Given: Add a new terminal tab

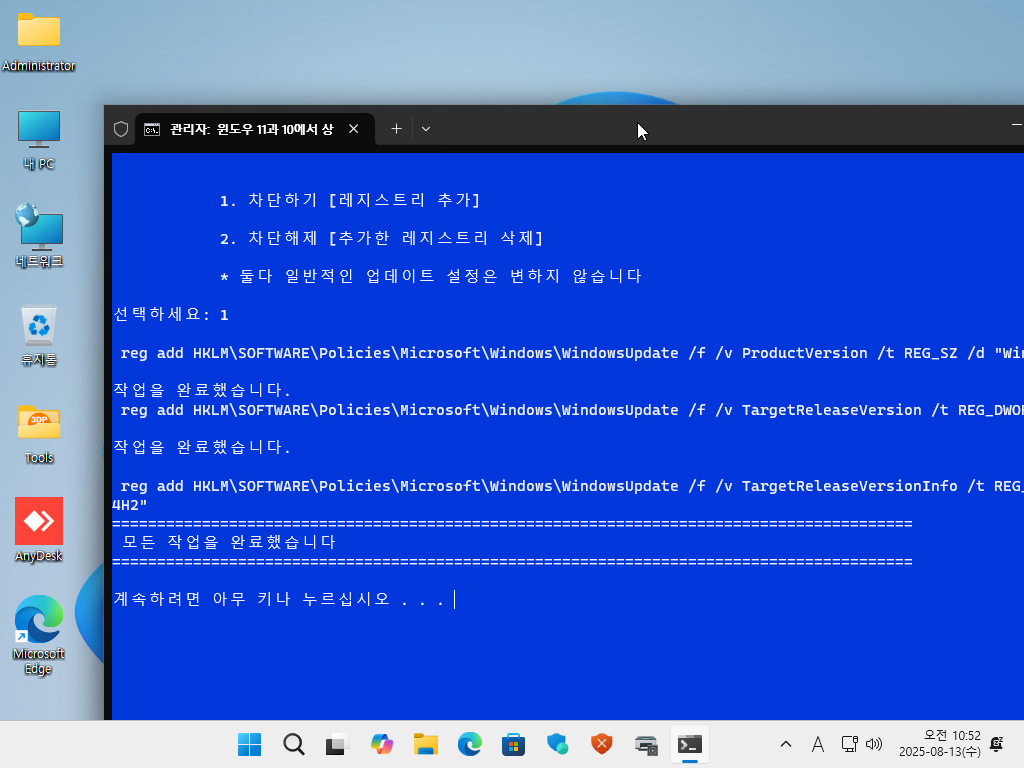Looking at the screenshot, I should point(396,129).
